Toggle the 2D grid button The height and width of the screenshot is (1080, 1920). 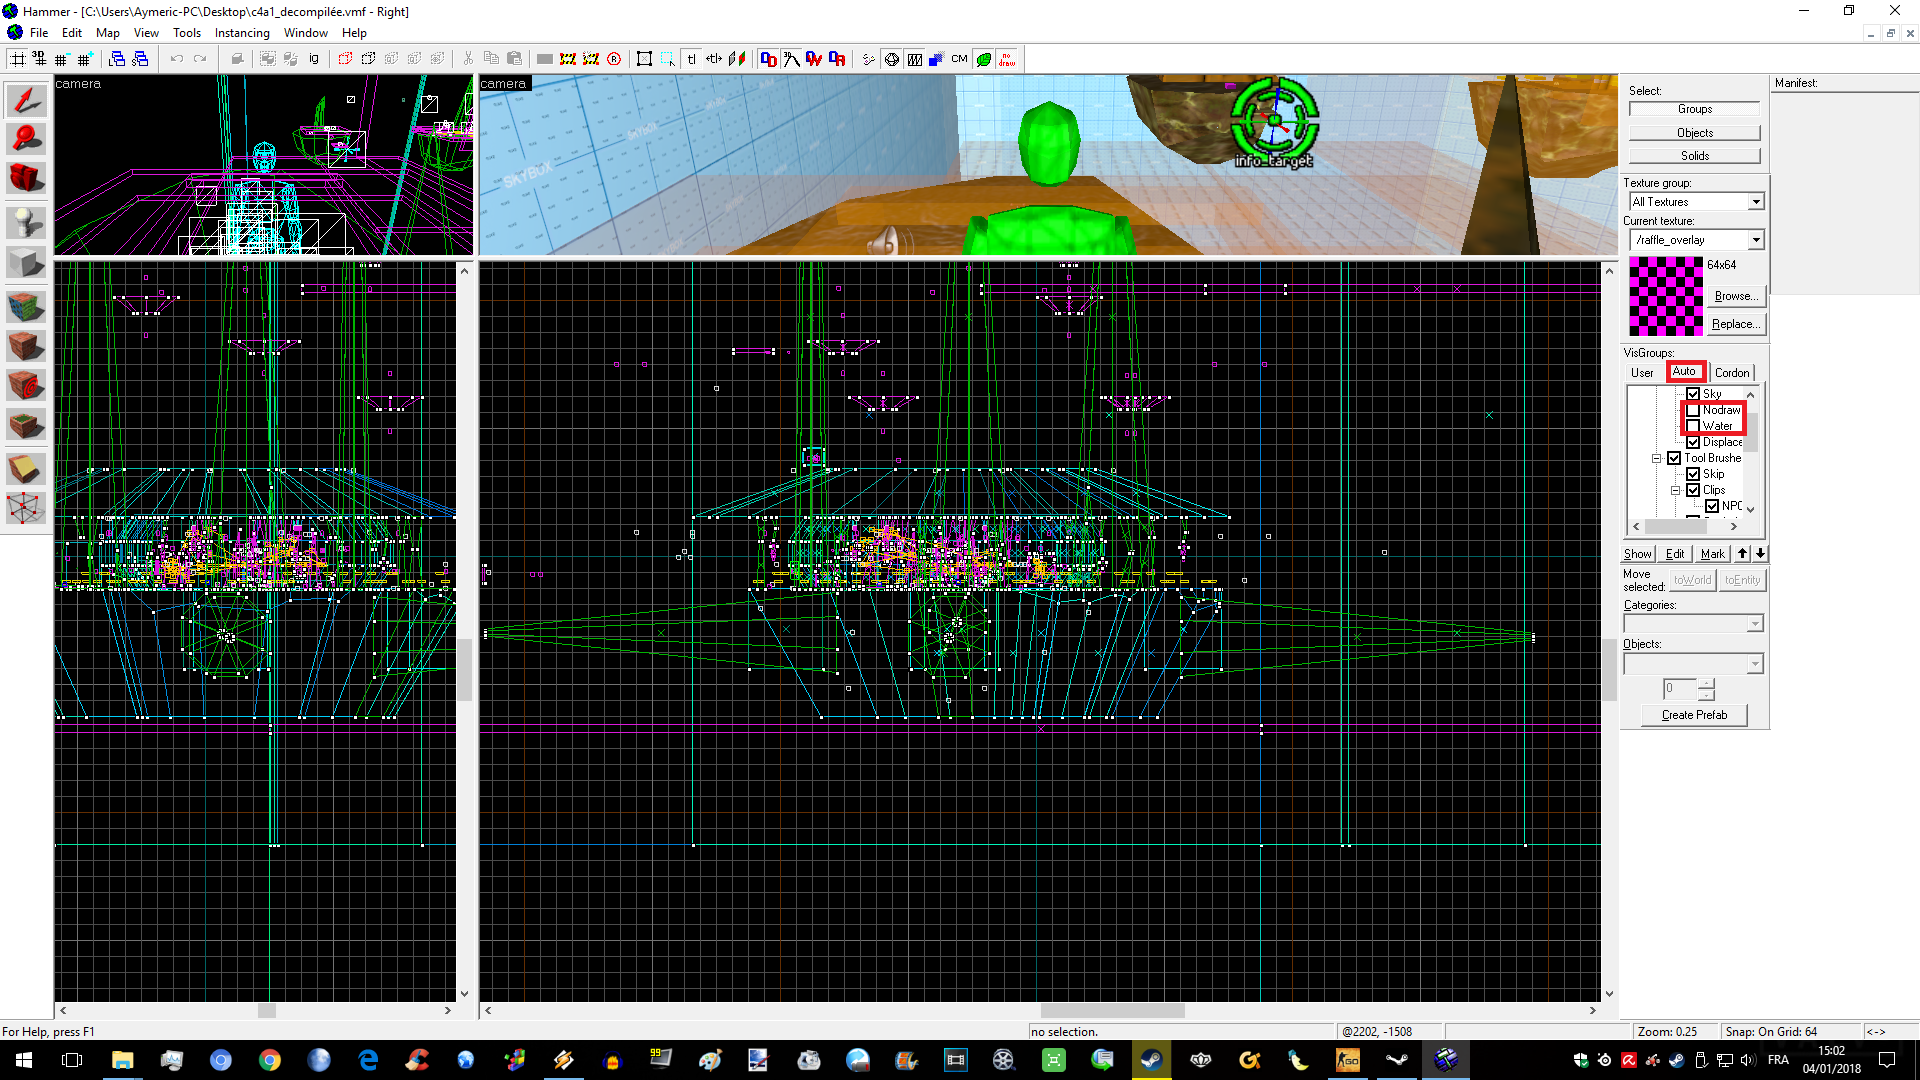click(18, 59)
